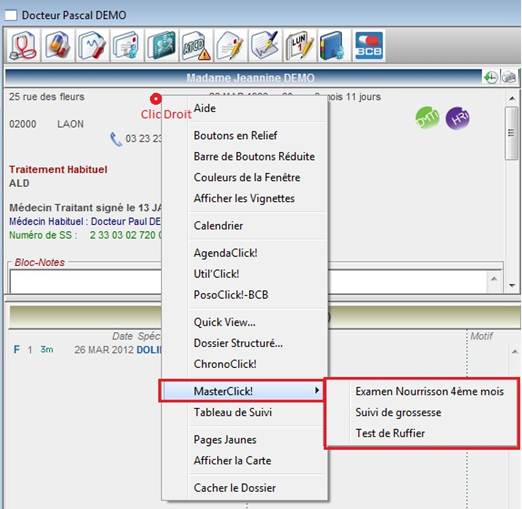The image size is (522, 509).
Task: Click the green DMT round badge
Action: coord(428,117)
